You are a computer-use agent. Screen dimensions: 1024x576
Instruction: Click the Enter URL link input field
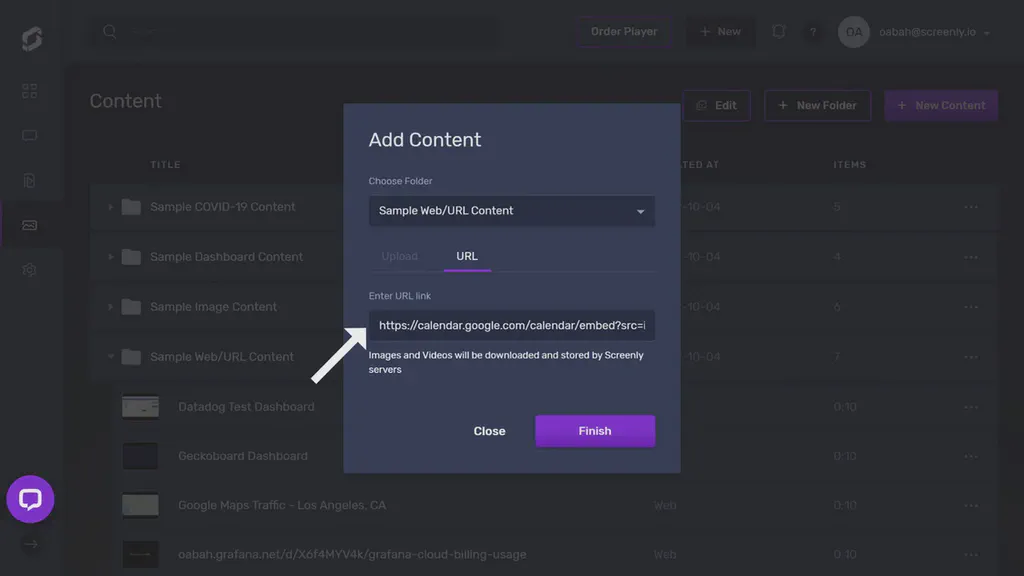[512, 325]
